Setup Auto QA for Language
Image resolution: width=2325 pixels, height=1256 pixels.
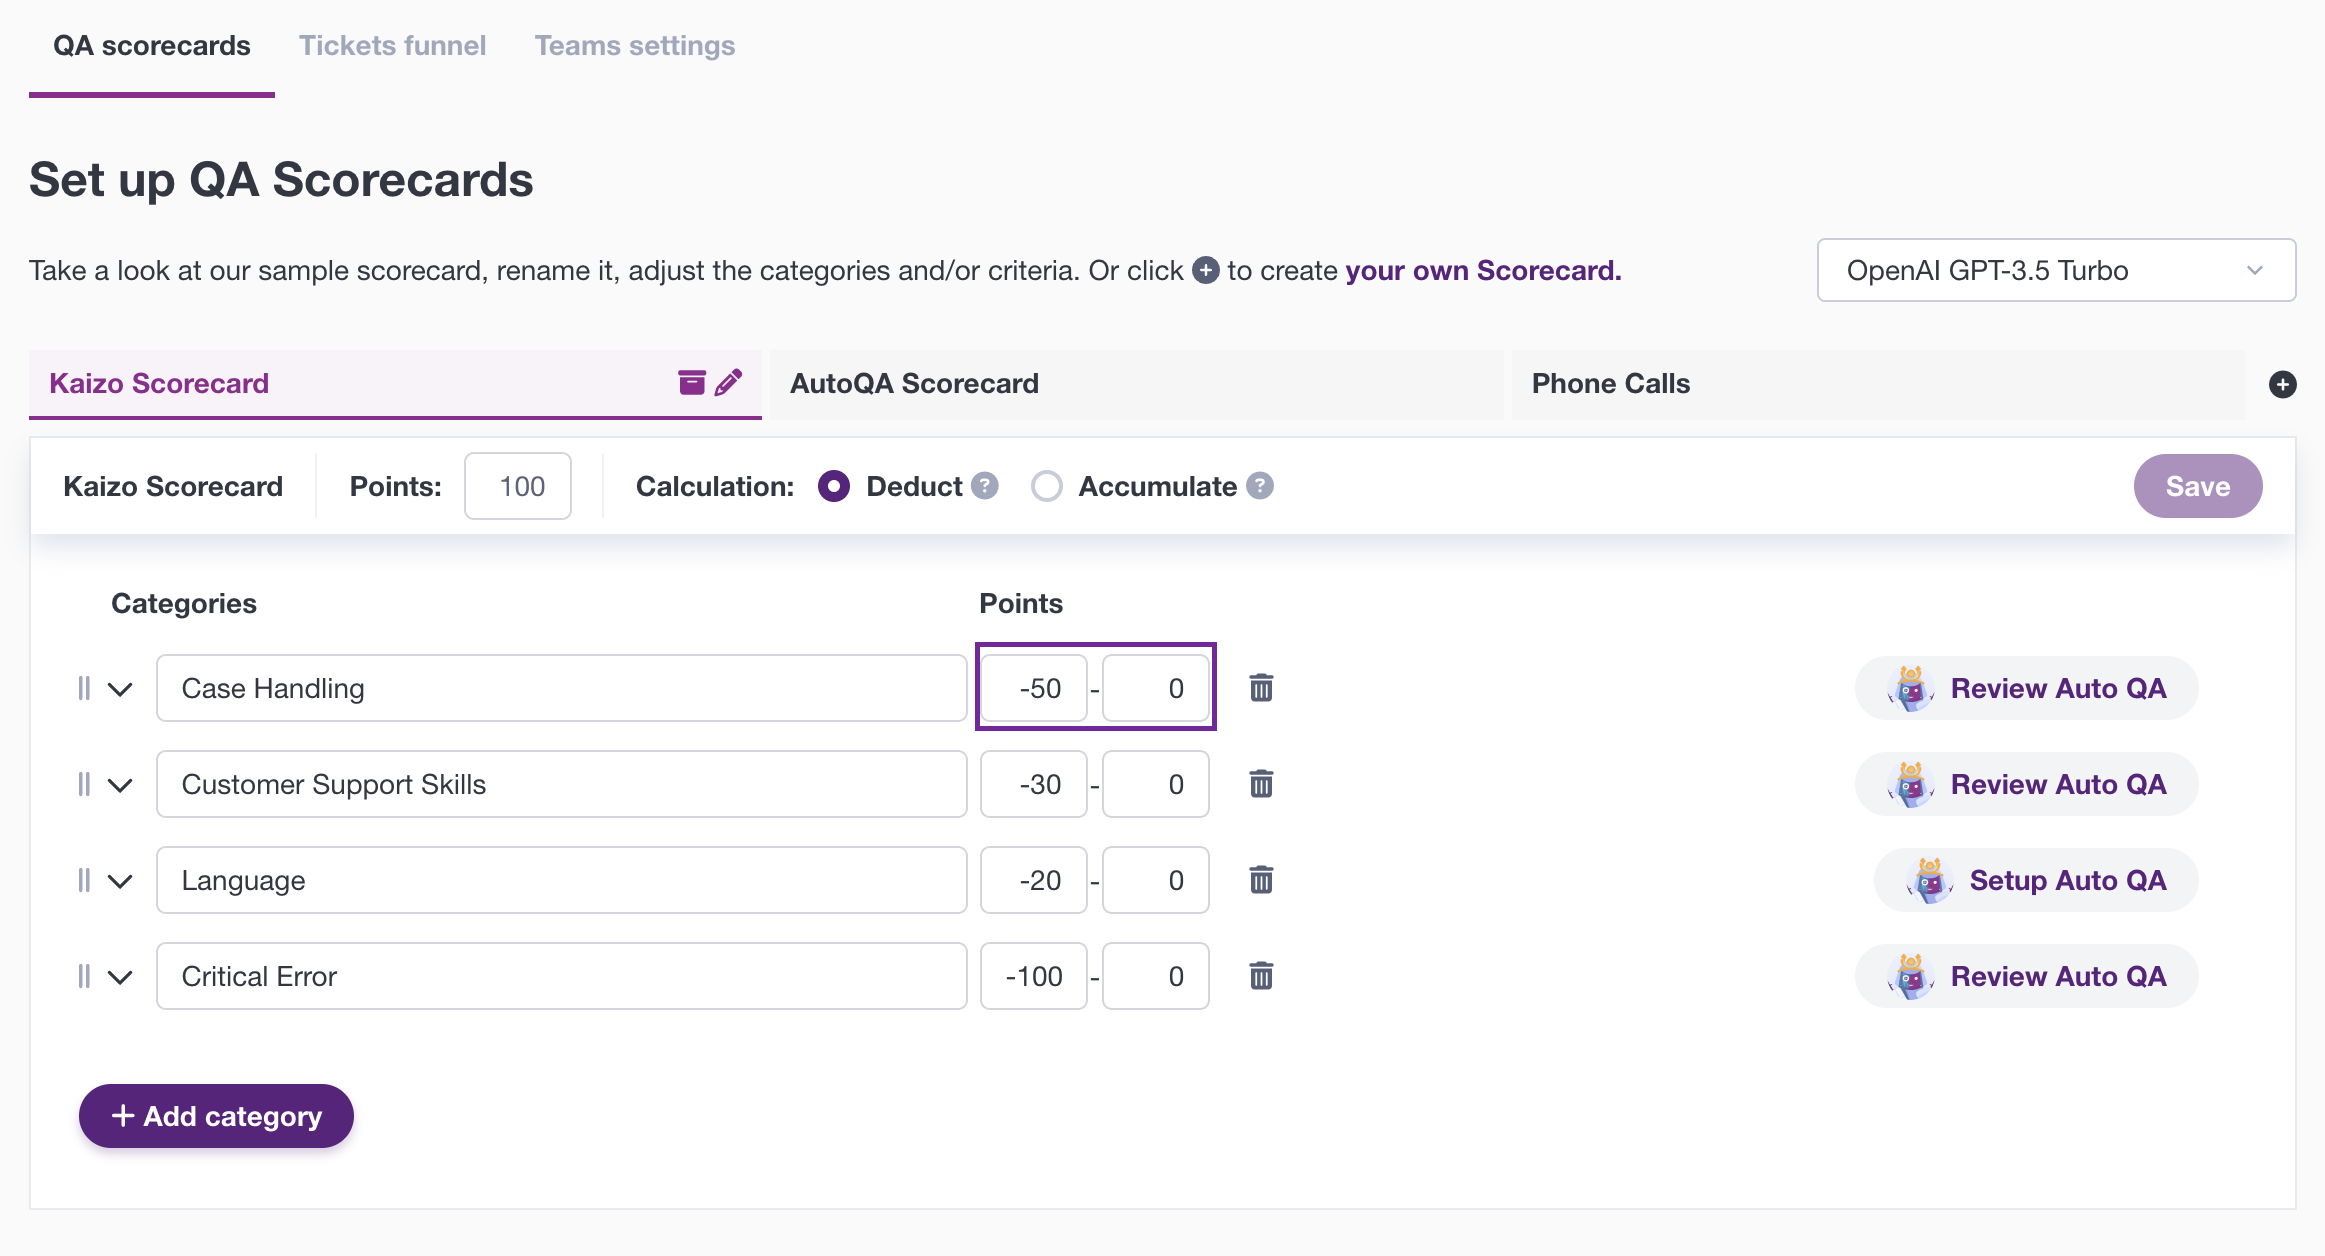(2036, 880)
